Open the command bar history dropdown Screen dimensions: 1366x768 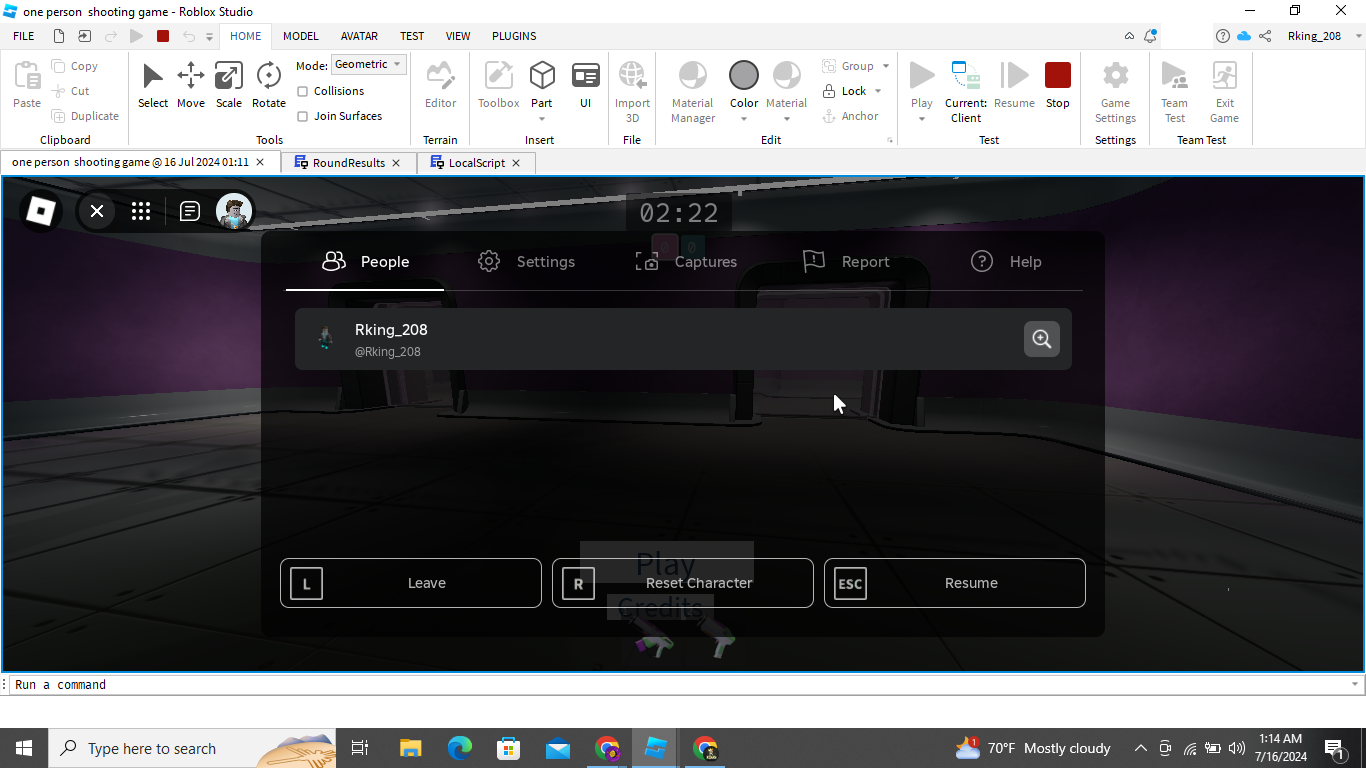(1355, 685)
